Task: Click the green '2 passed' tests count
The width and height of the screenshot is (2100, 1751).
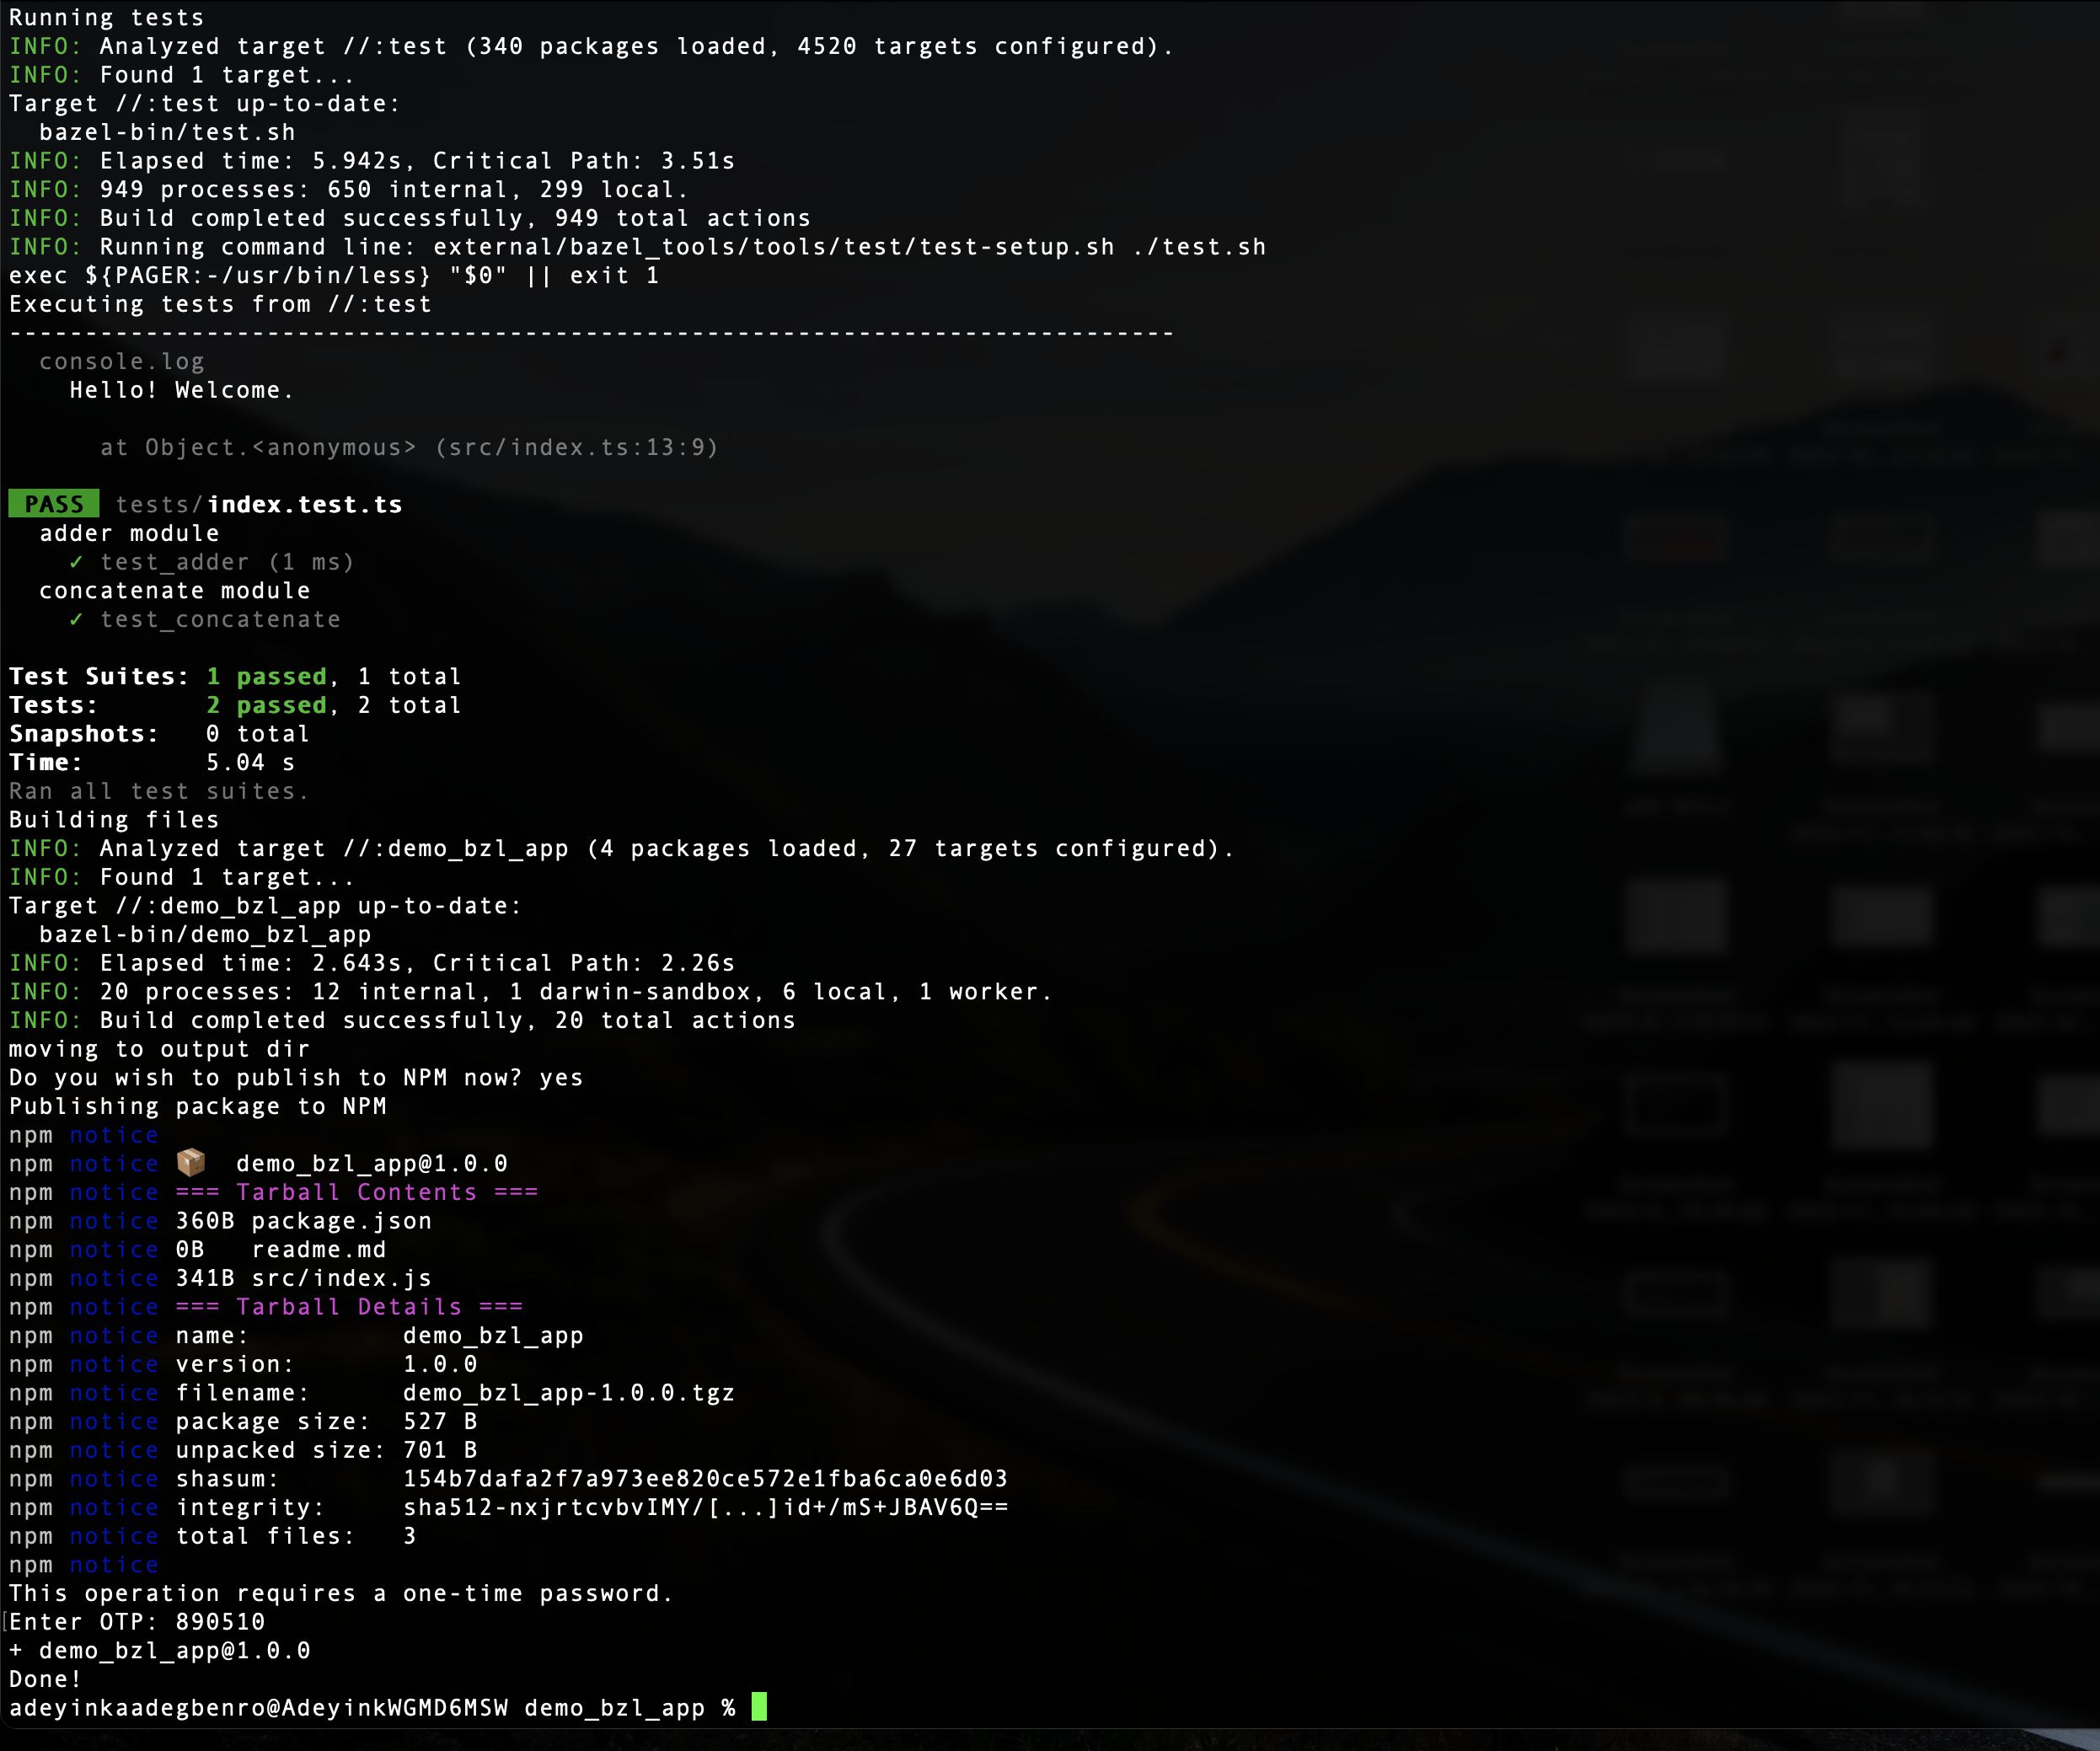Action: (x=267, y=705)
